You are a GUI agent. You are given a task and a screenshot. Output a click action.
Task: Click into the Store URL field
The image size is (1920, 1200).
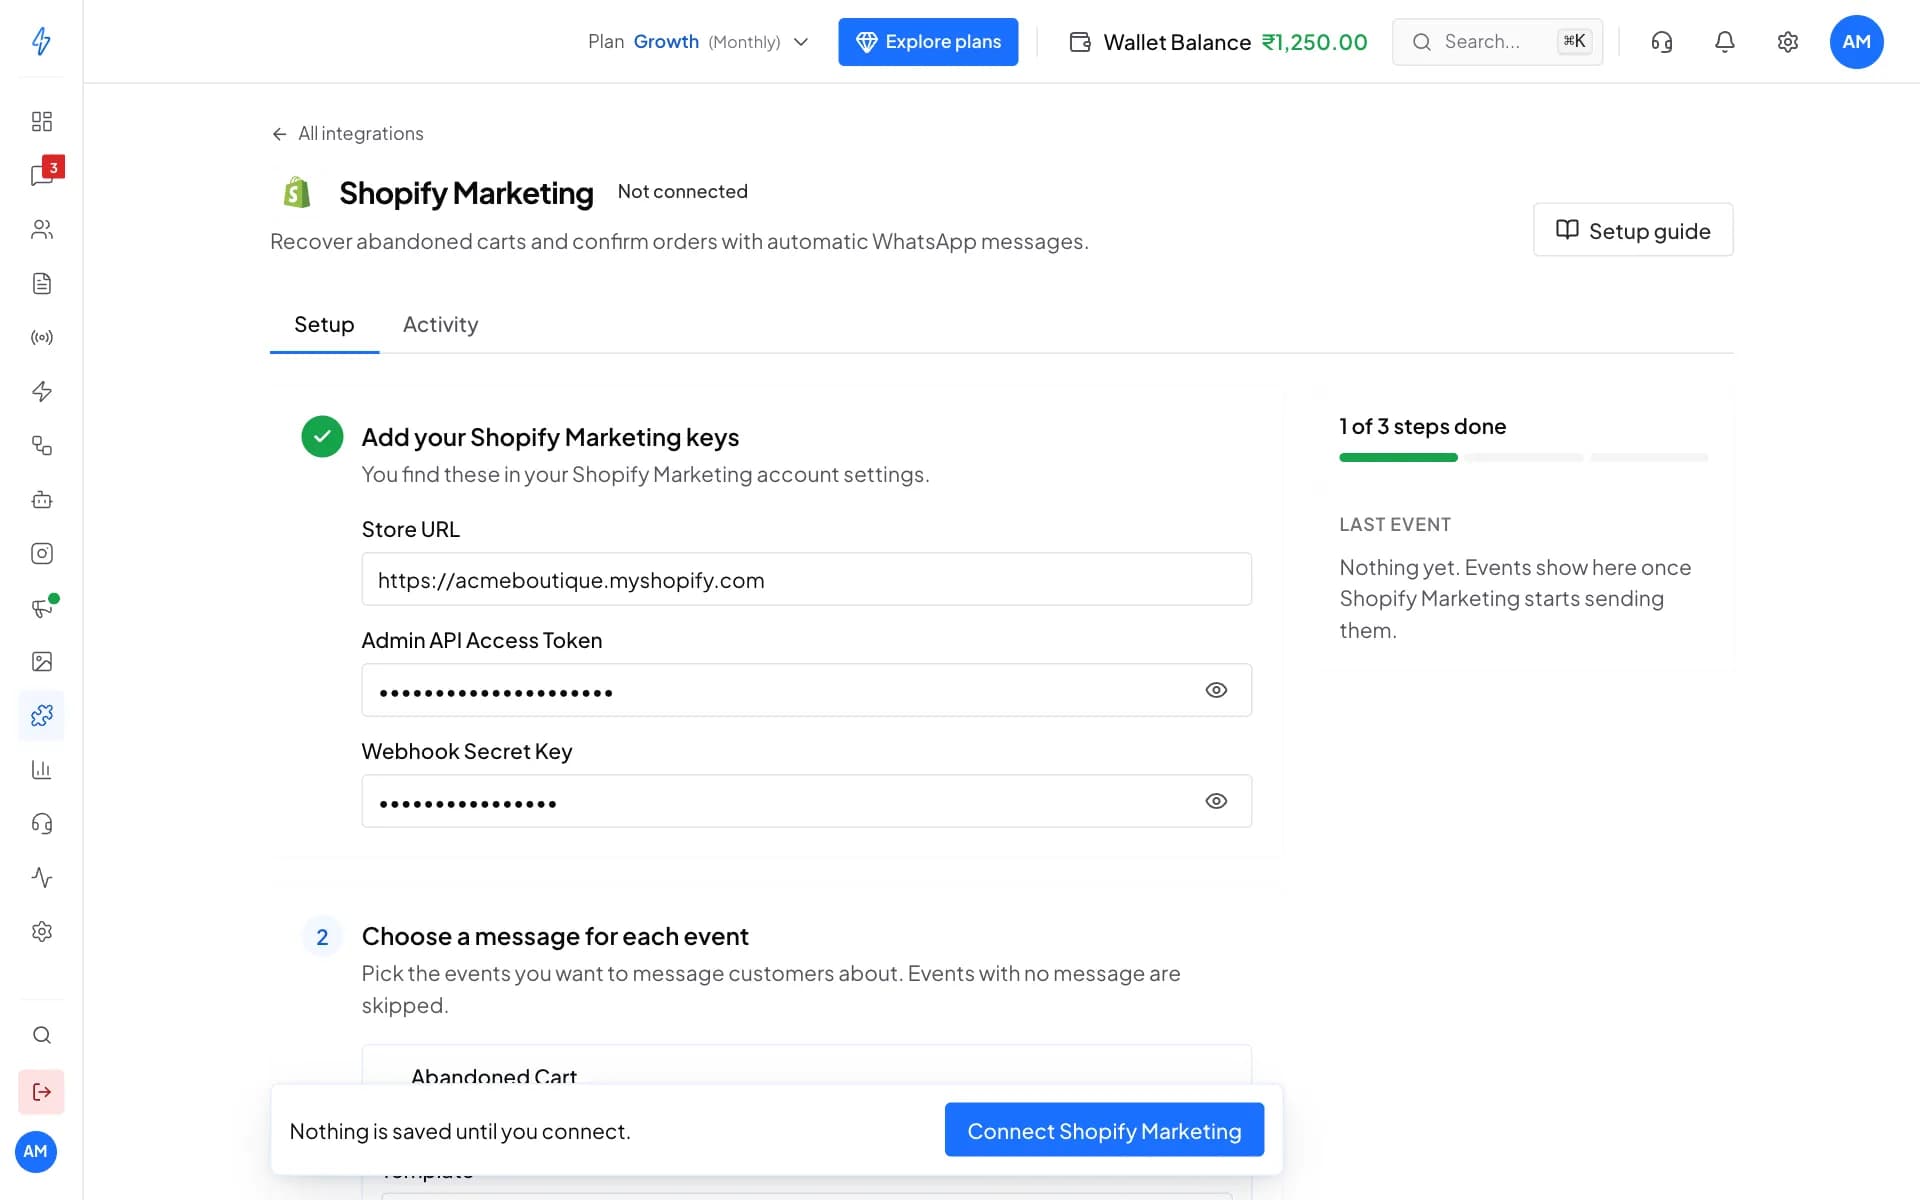(x=806, y=579)
